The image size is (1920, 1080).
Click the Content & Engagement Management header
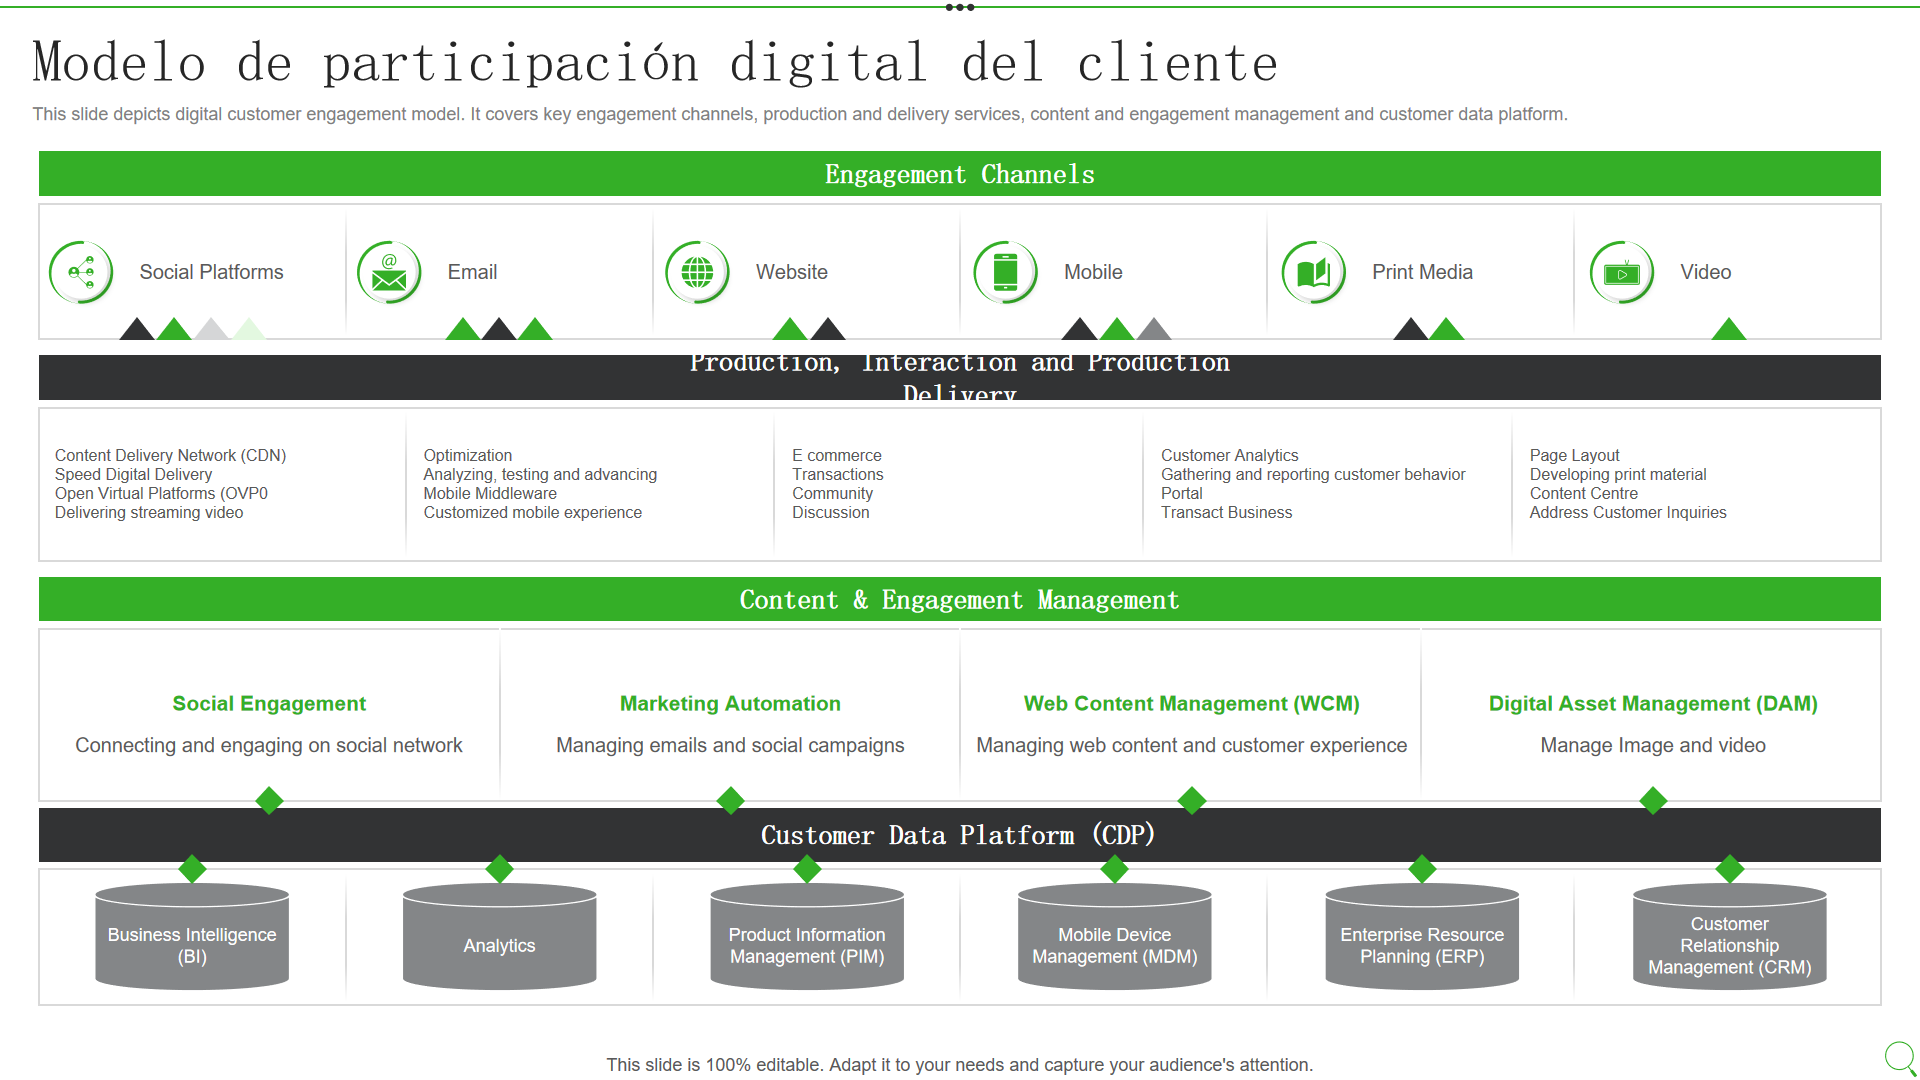tap(960, 599)
